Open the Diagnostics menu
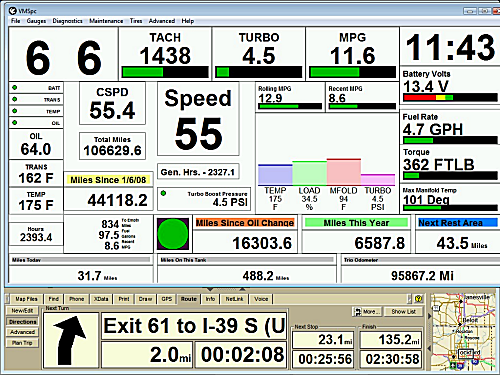 67,21
